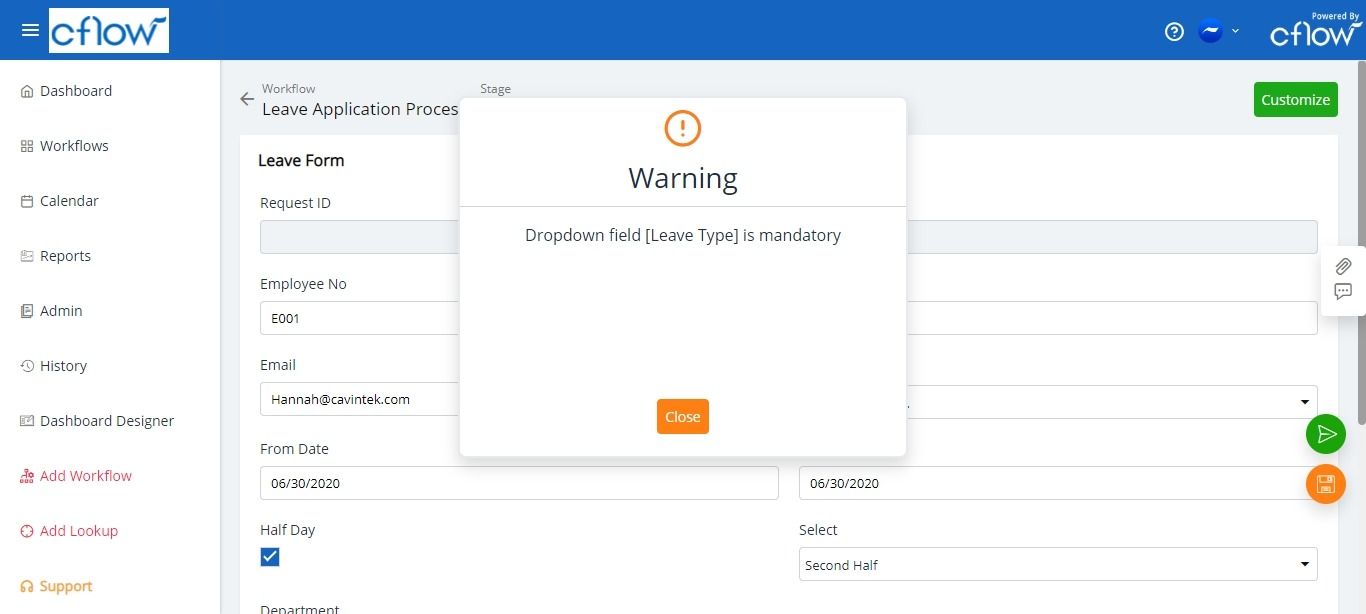Open the Reports section from the sidebar
This screenshot has width=1366, height=614.
(65, 255)
